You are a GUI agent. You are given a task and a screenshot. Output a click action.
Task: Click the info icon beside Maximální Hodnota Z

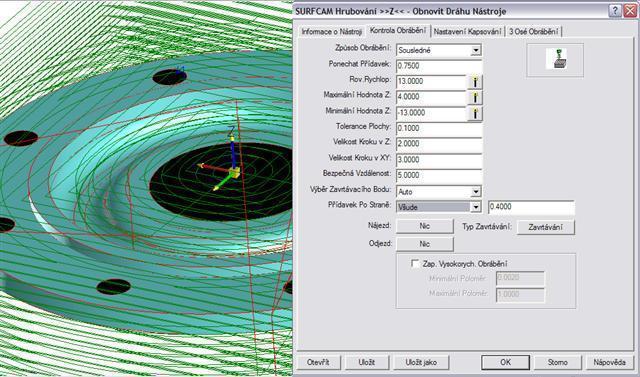coord(474,97)
